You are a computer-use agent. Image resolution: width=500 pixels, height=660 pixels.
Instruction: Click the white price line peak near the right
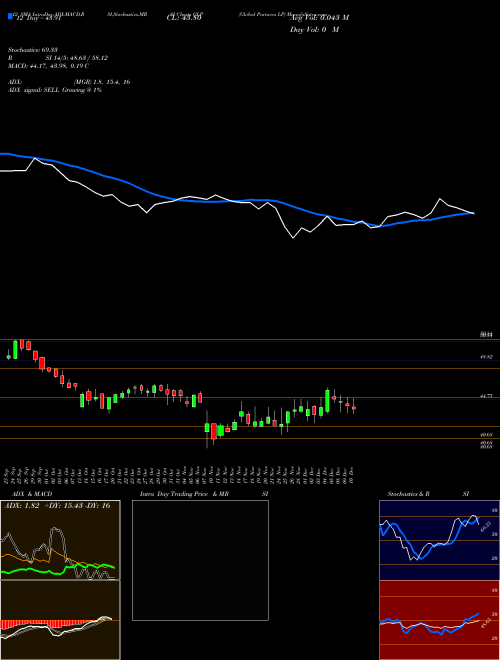pyautogui.click(x=440, y=199)
